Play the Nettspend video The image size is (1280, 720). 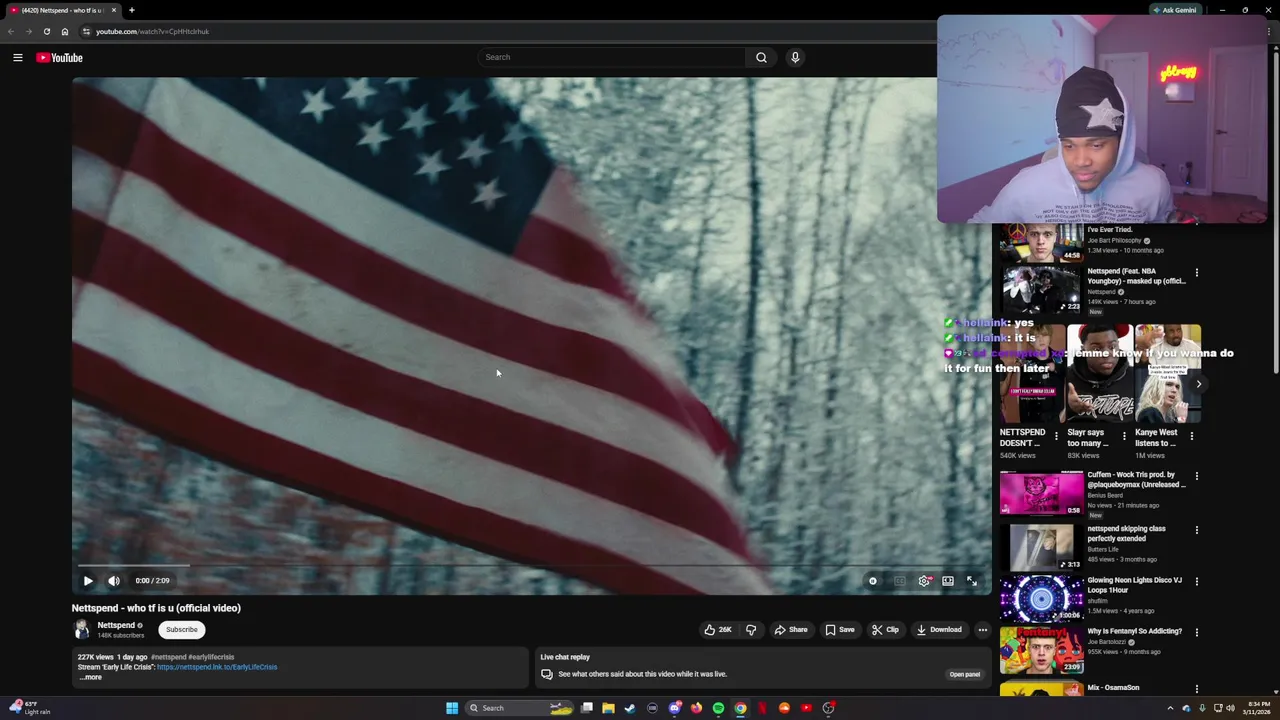pyautogui.click(x=88, y=581)
